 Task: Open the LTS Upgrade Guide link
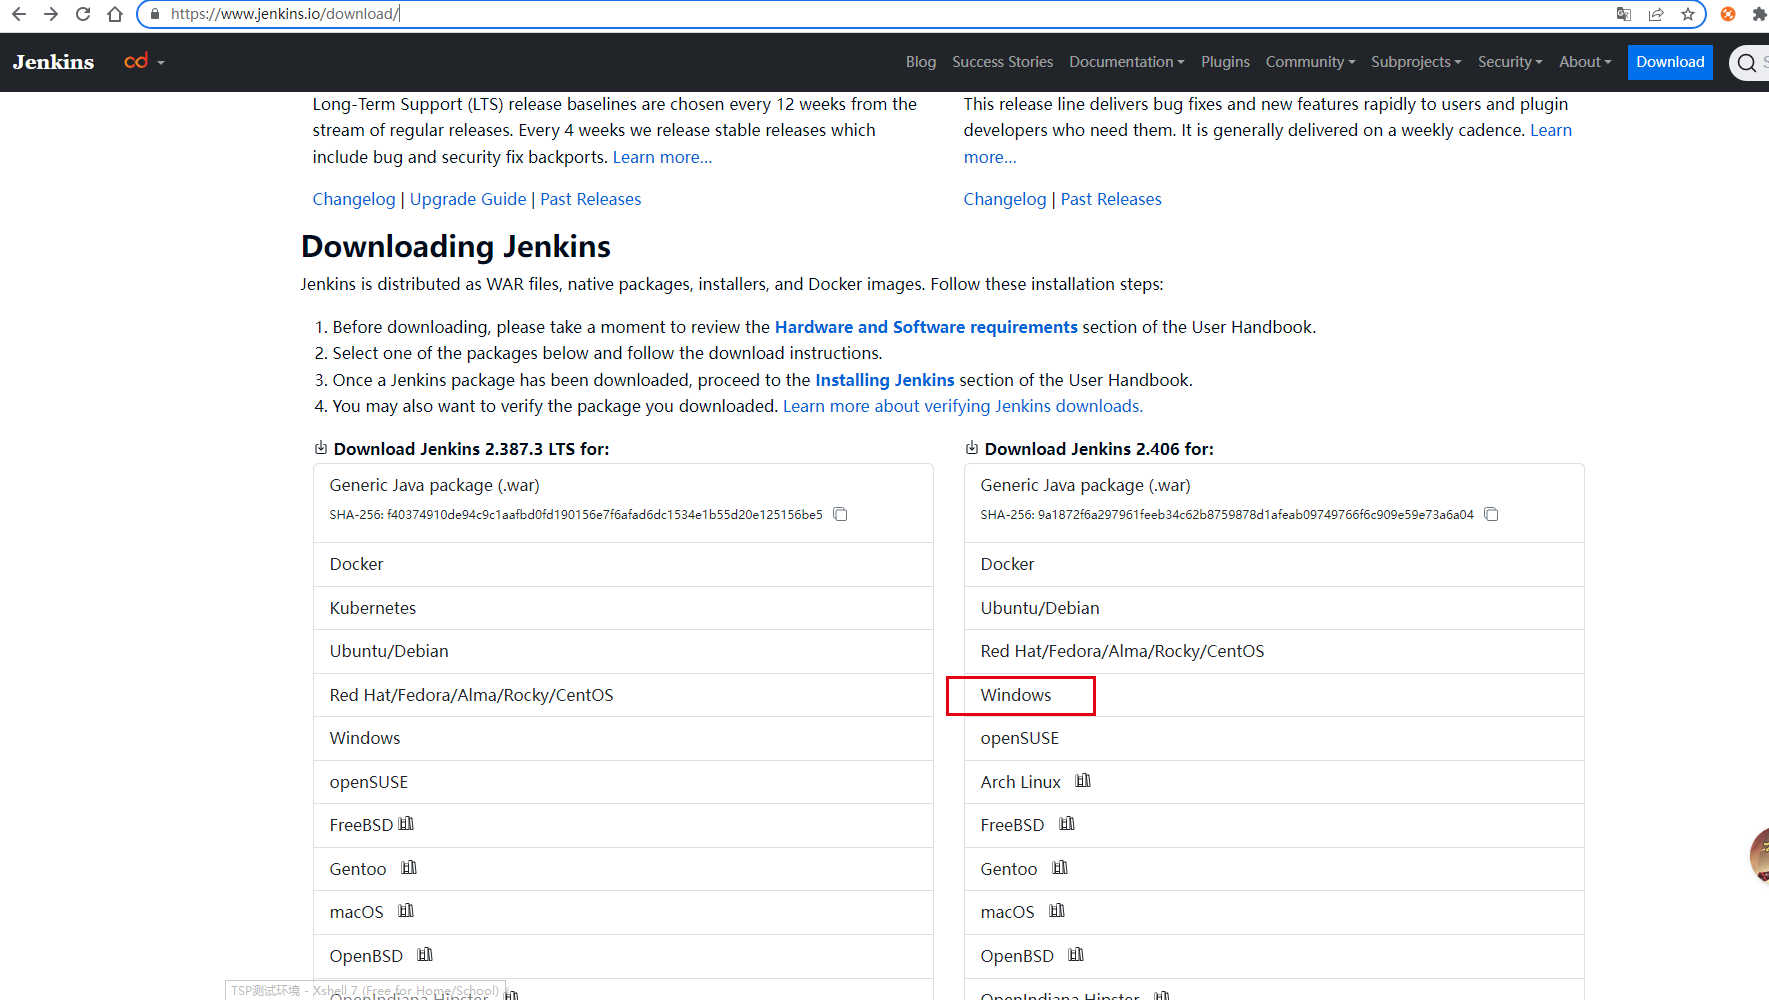pyautogui.click(x=468, y=199)
